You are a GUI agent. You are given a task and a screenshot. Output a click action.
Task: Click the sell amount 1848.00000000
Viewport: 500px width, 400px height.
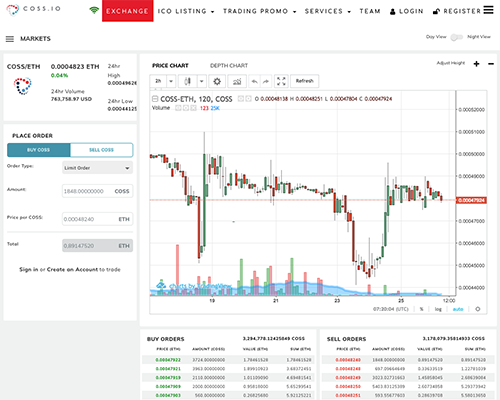pos(389,360)
